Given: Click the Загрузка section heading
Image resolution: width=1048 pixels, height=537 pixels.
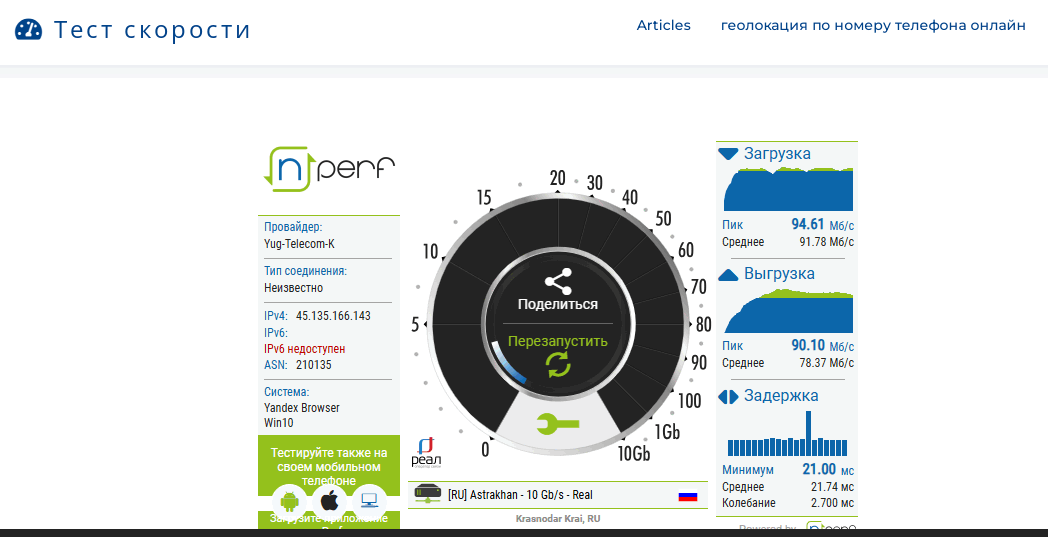Looking at the screenshot, I should [x=777, y=154].
